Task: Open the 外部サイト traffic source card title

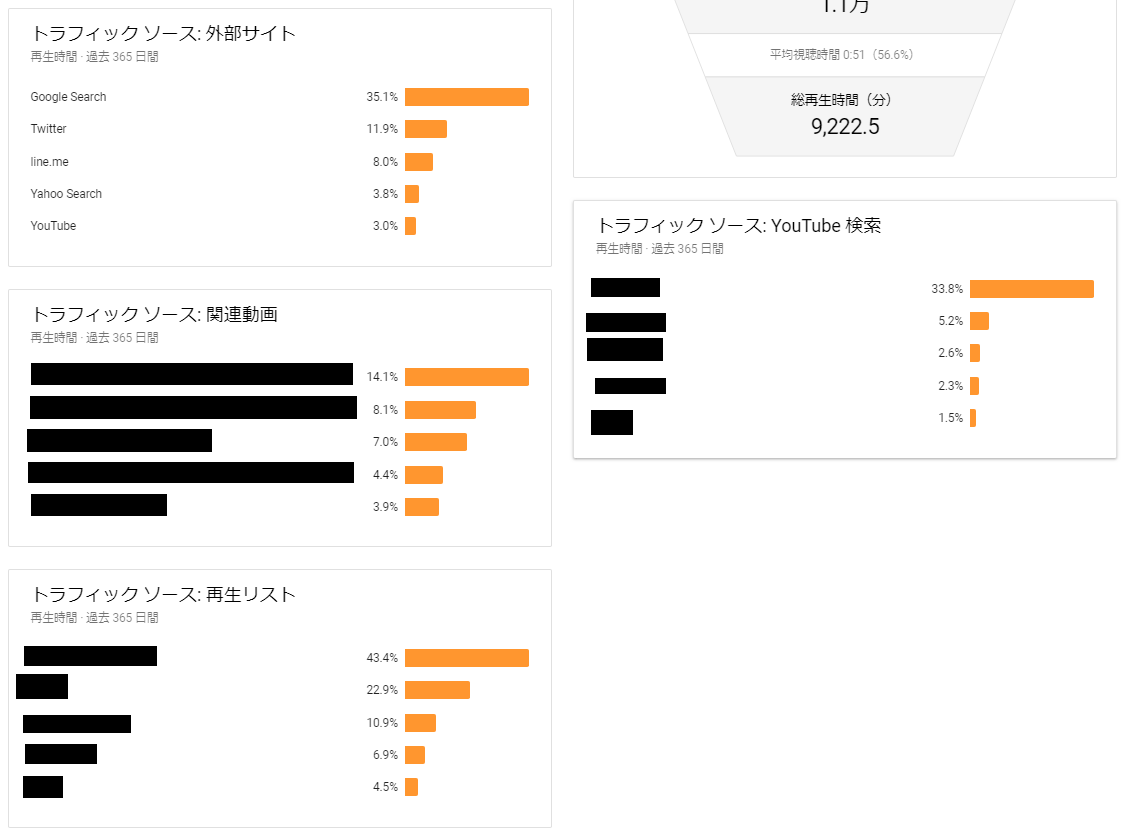Action: pyautogui.click(x=164, y=33)
